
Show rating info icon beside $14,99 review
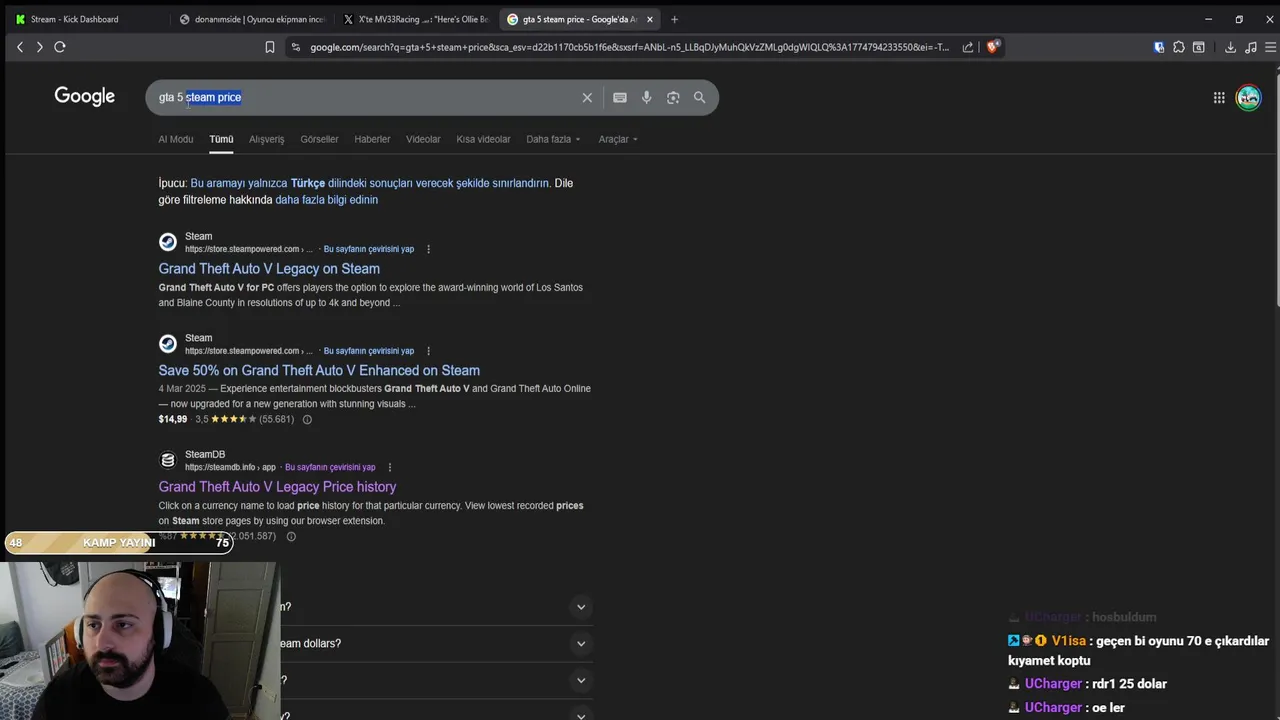307,419
